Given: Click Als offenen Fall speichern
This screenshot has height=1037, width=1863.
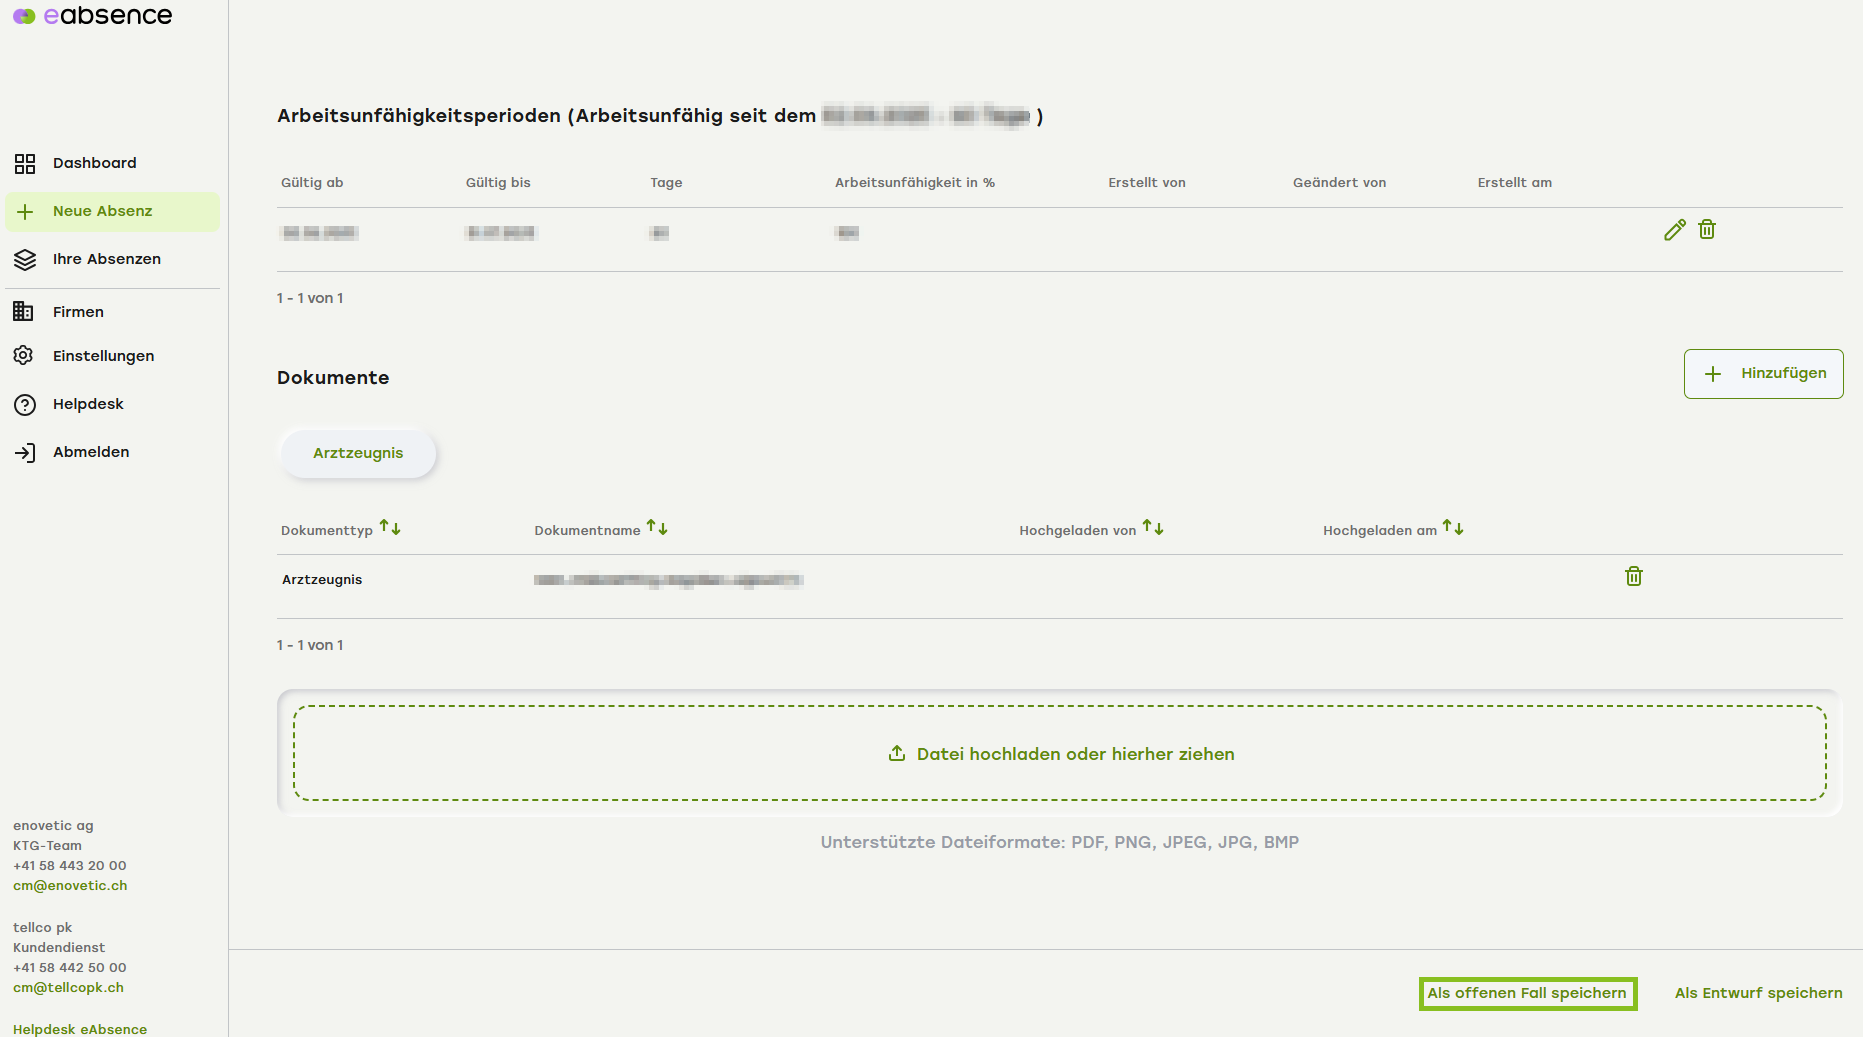Looking at the screenshot, I should [1527, 993].
